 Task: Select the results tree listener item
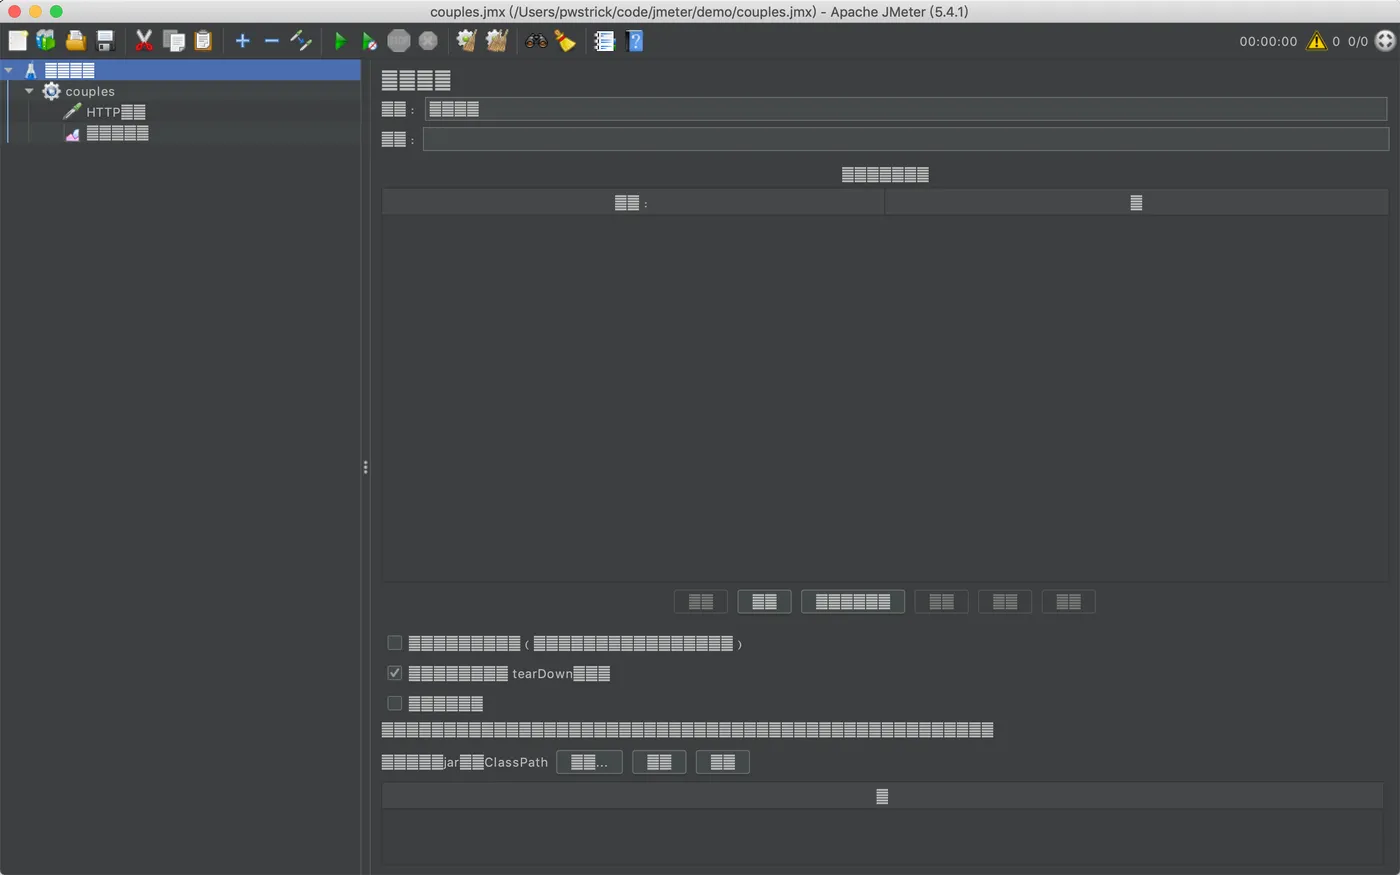(x=117, y=133)
